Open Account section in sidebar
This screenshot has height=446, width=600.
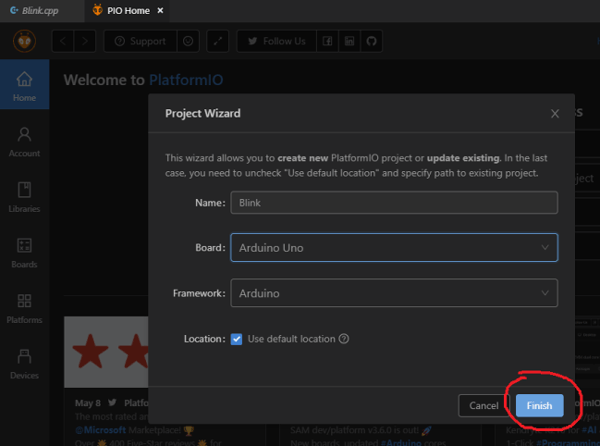tap(24, 141)
